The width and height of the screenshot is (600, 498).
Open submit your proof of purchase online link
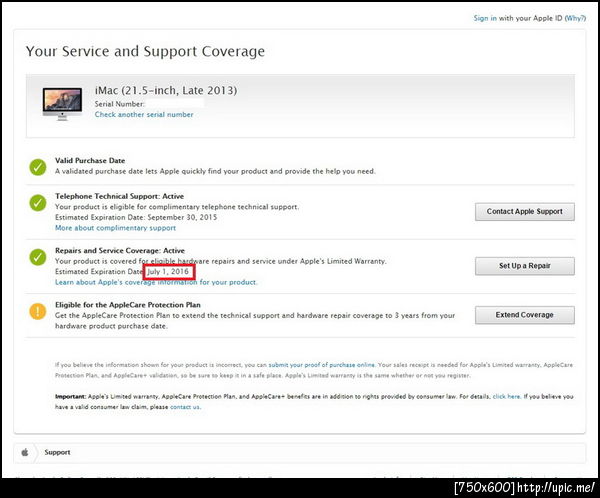(321, 365)
